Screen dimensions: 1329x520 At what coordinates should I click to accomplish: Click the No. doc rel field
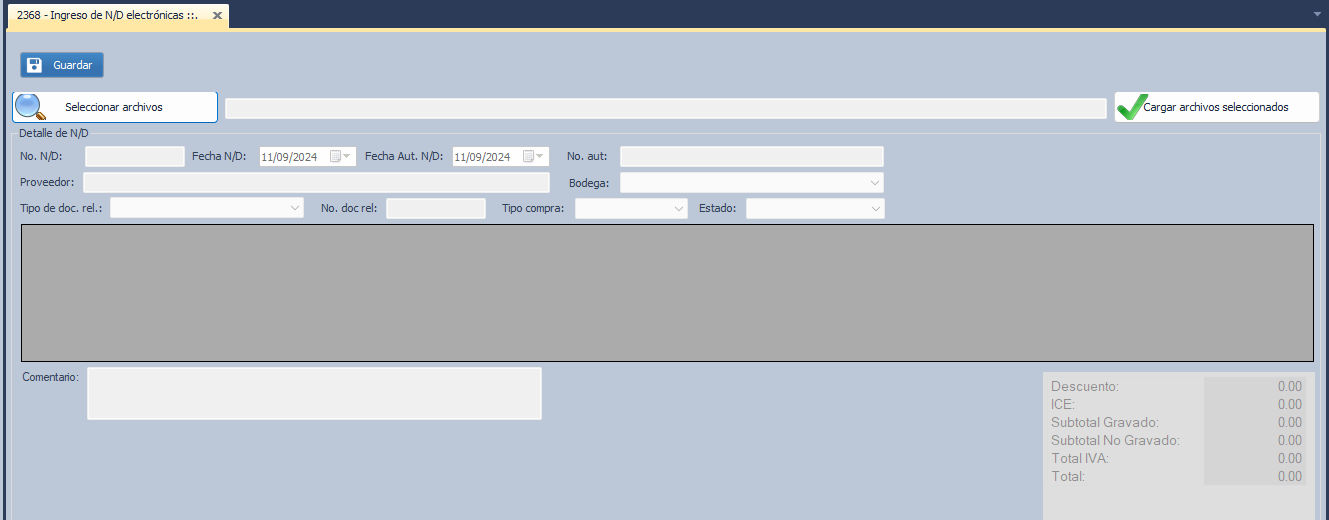point(435,208)
